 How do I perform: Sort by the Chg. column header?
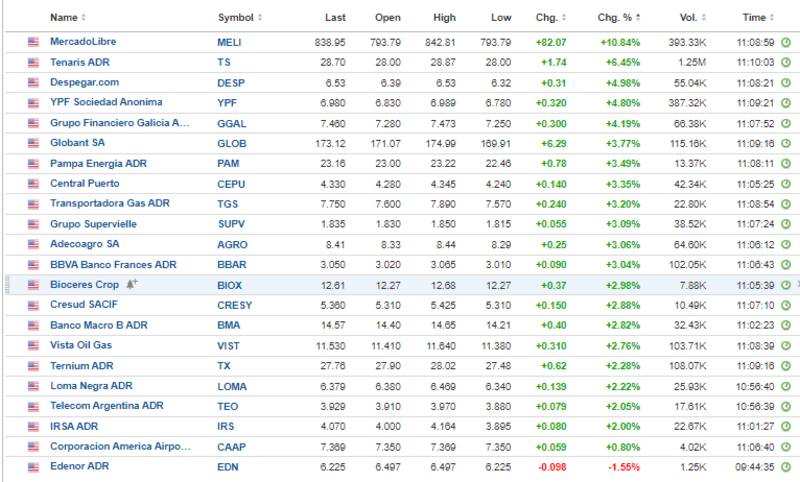pos(550,18)
